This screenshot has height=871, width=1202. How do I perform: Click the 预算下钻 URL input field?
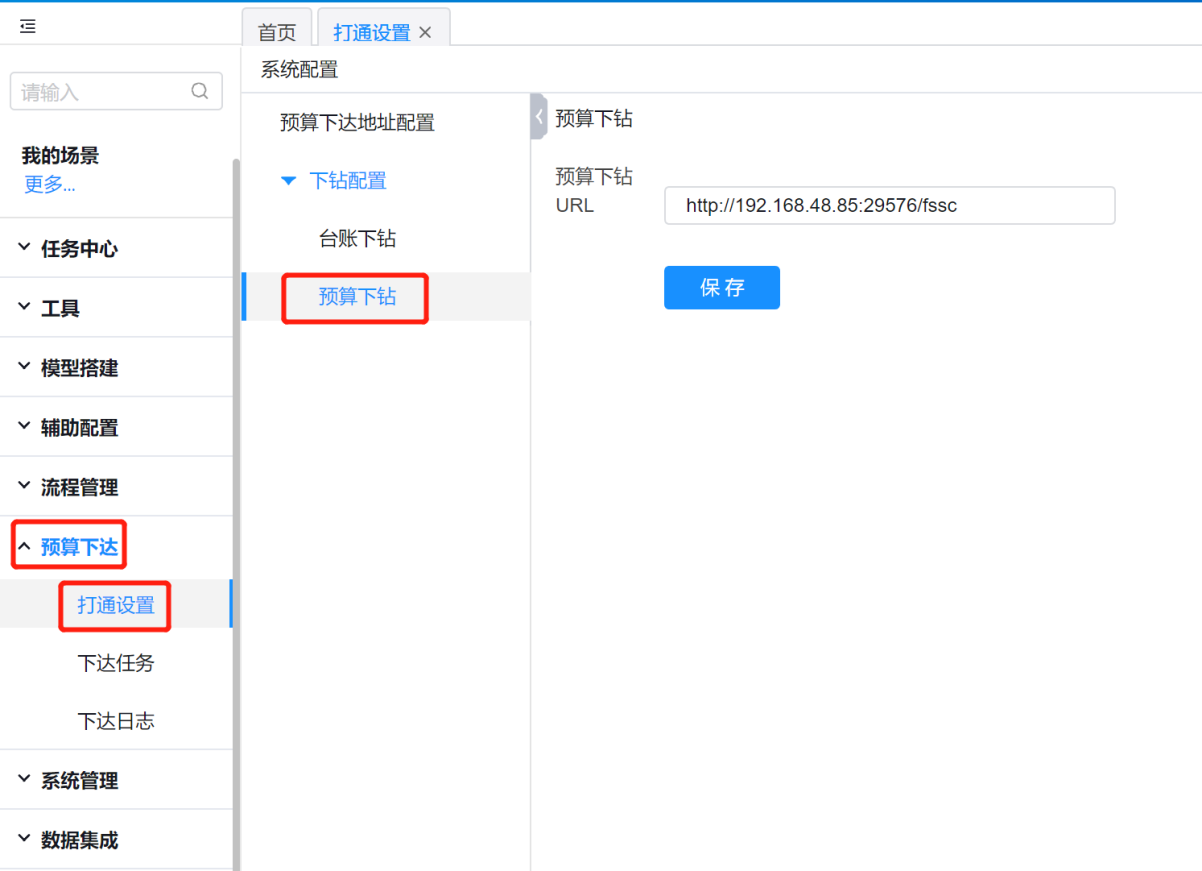889,206
